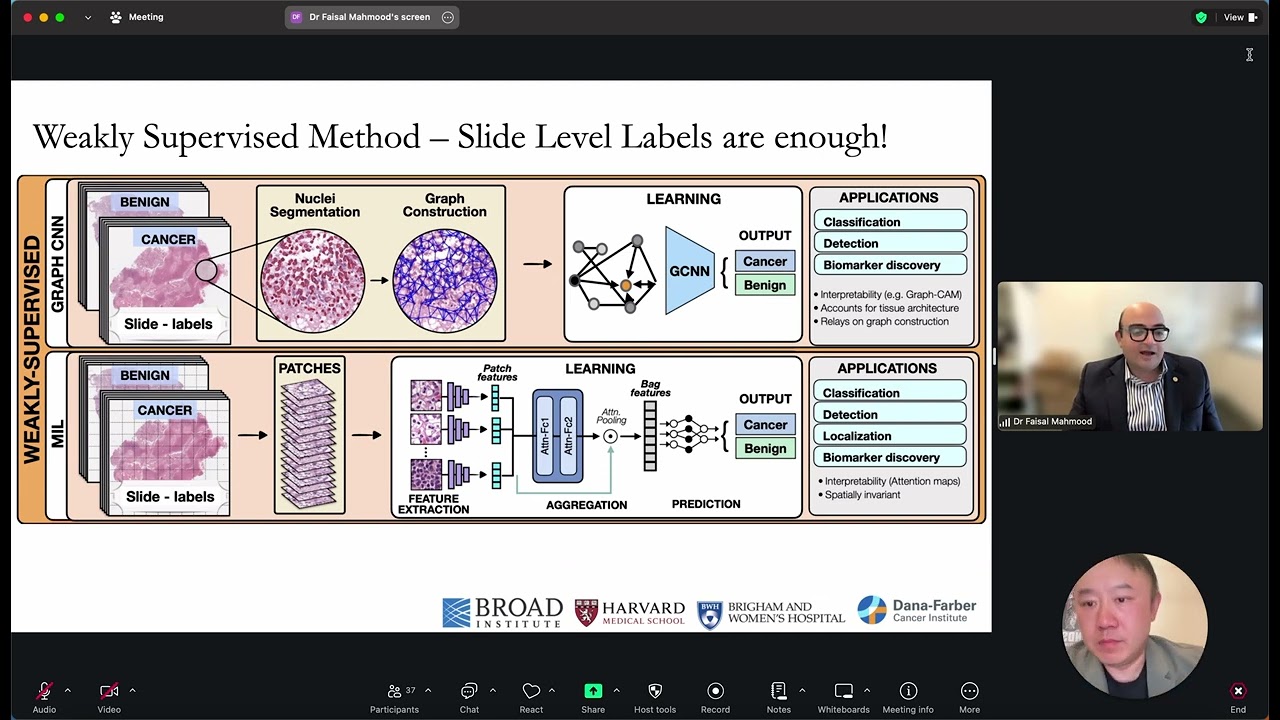Expand caret next to Participants
1280x720 pixels.
click(428, 691)
